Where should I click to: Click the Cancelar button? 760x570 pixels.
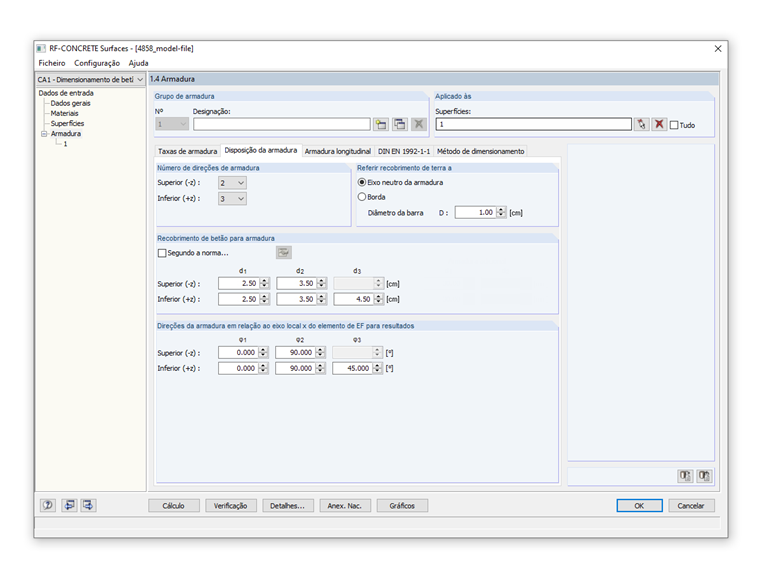(691, 506)
